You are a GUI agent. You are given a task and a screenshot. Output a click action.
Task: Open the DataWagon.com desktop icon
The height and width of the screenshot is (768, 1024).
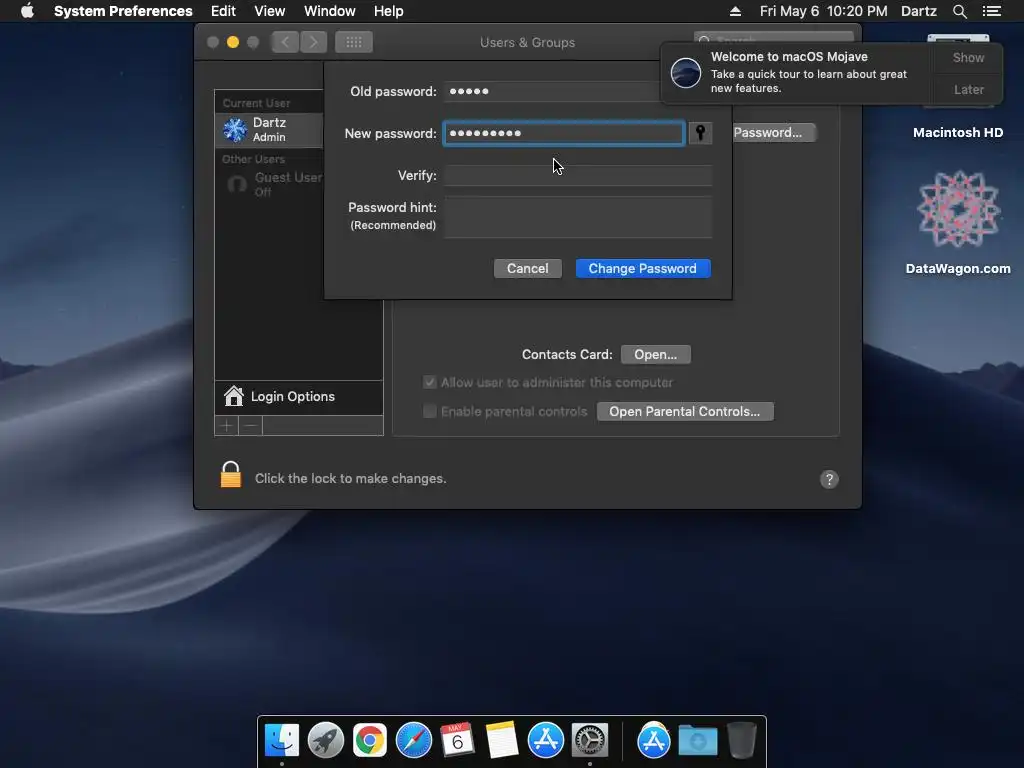pyautogui.click(x=958, y=209)
